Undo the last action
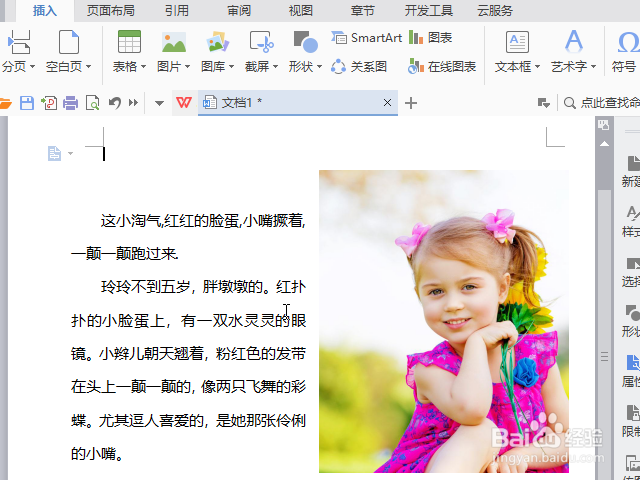640x480 pixels. click(x=115, y=103)
